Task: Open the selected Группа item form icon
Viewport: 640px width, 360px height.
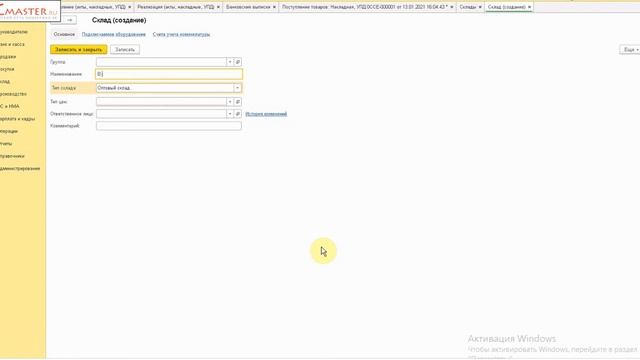Action: [238, 62]
